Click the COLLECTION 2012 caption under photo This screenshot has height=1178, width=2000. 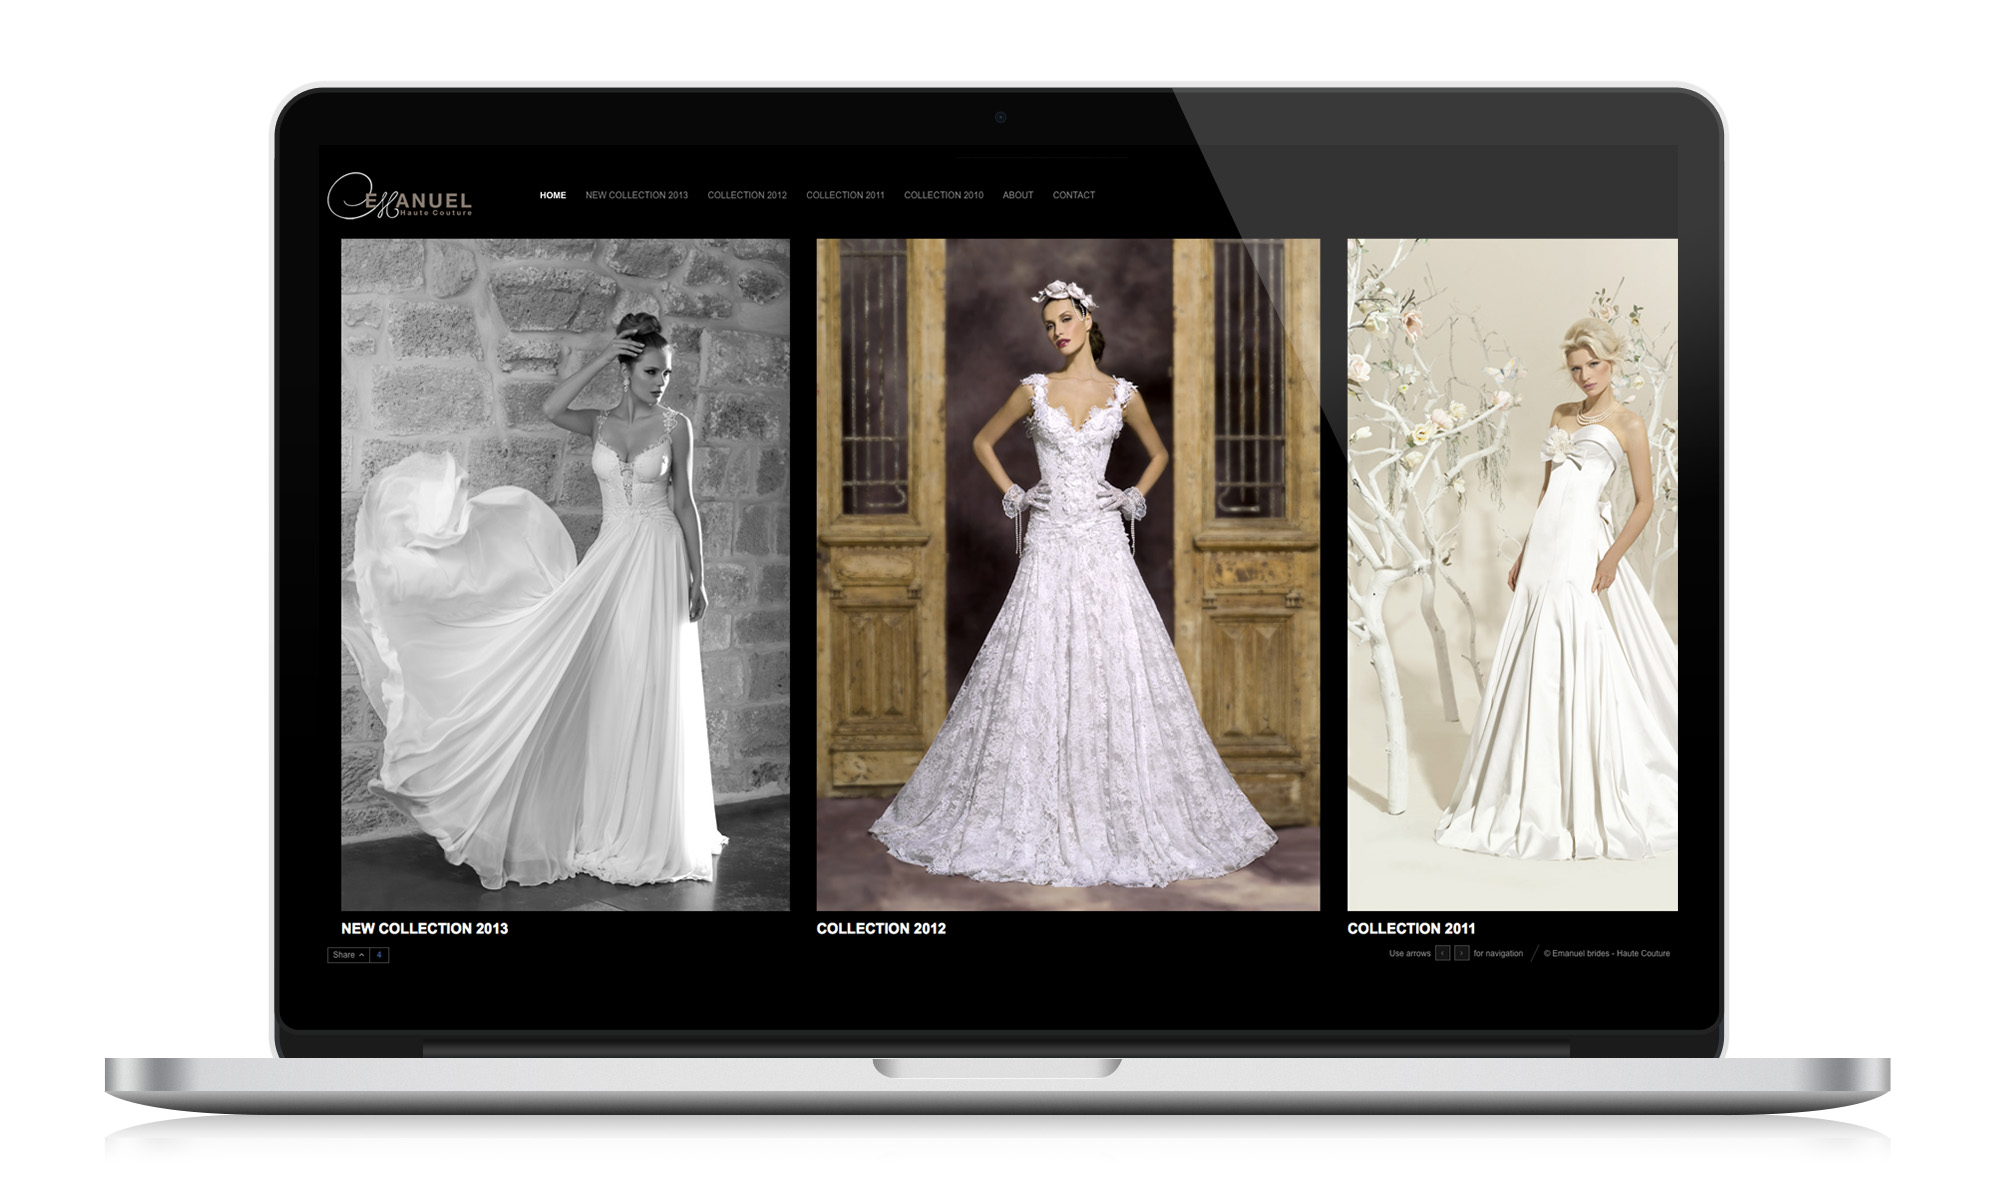pyautogui.click(x=880, y=928)
